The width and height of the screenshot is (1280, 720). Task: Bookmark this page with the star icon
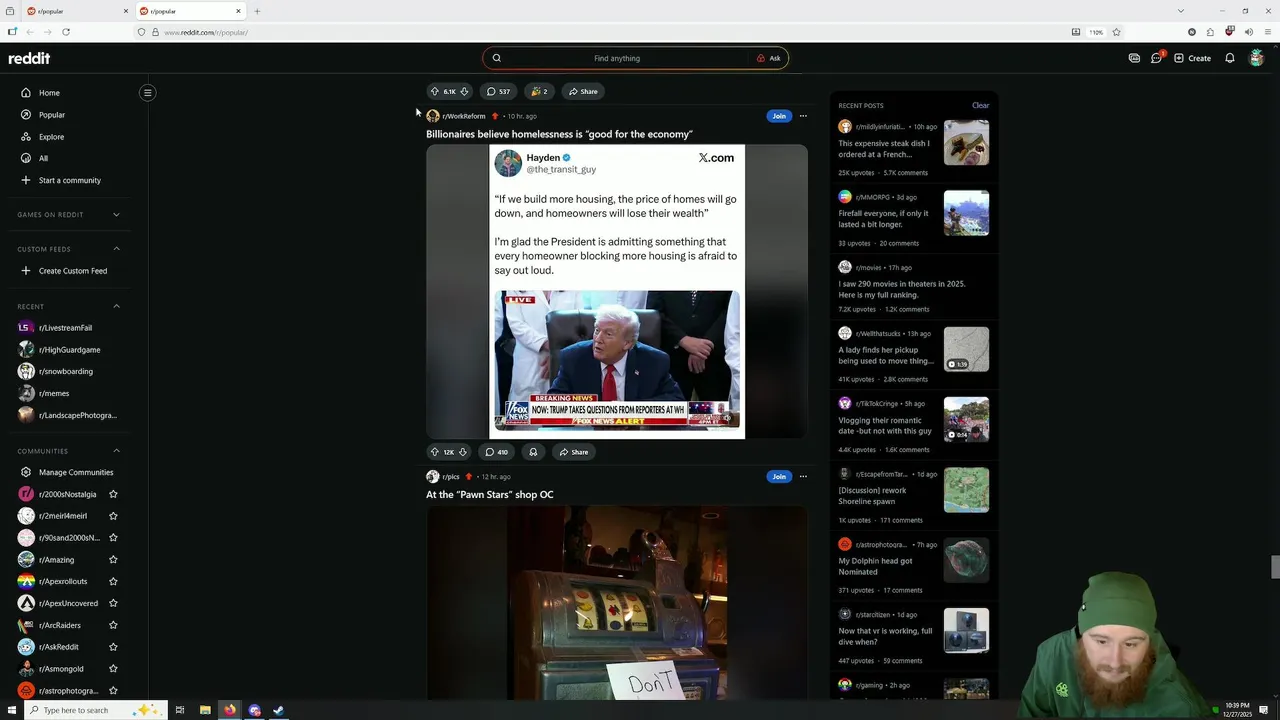click(1116, 32)
